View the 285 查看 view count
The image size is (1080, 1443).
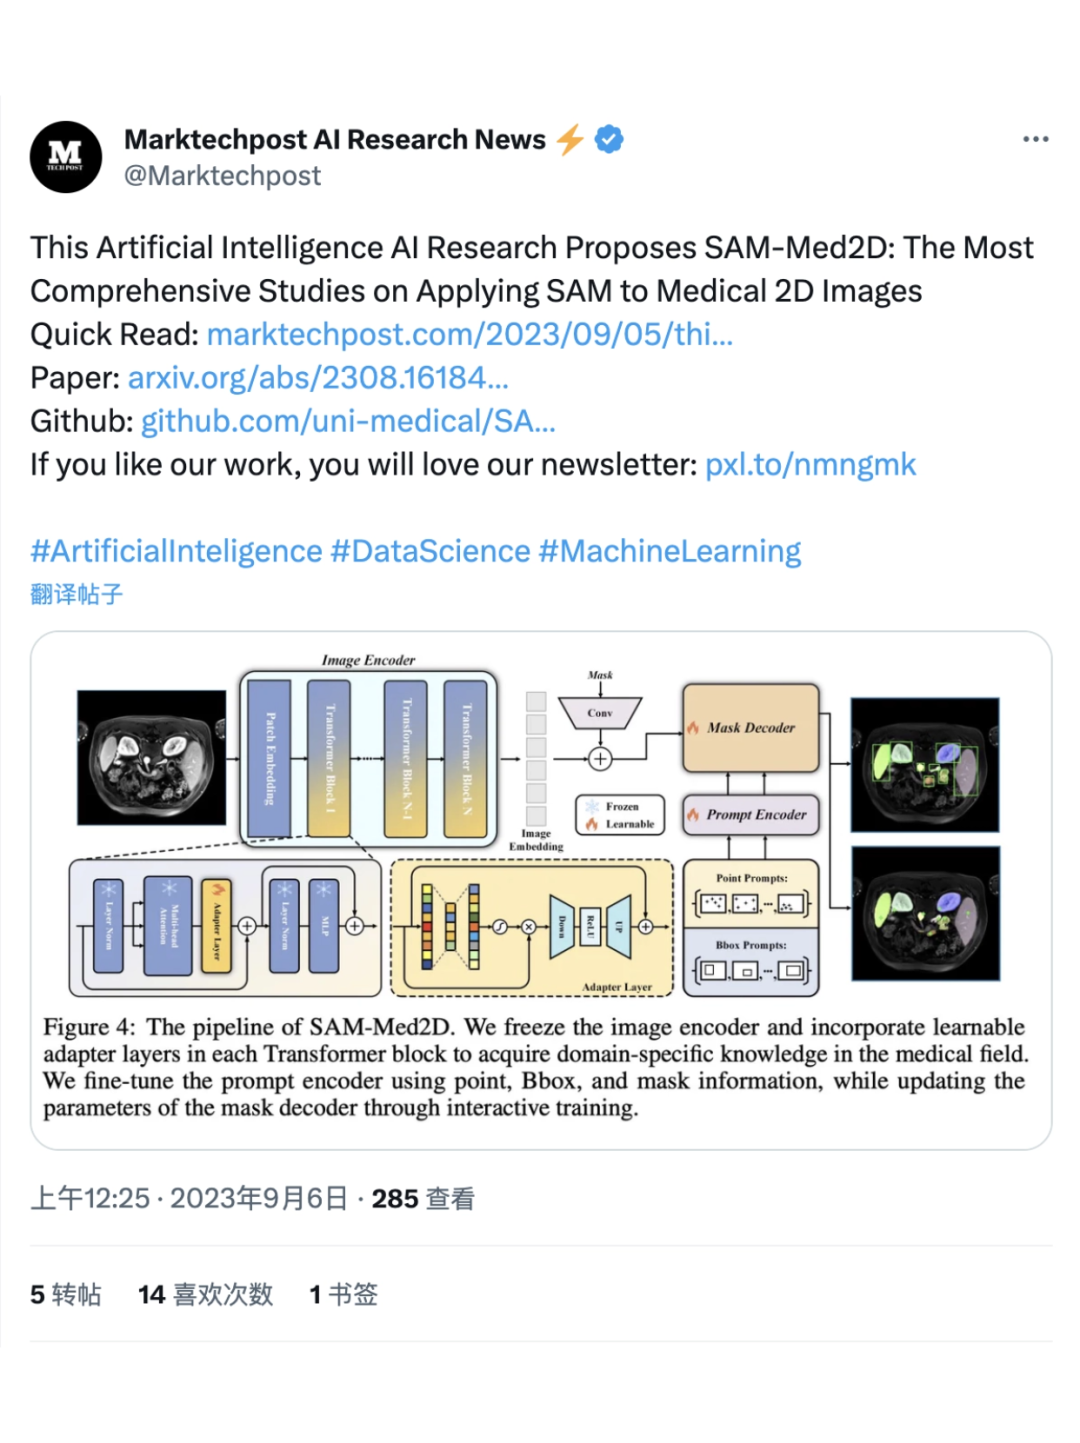423,1198
